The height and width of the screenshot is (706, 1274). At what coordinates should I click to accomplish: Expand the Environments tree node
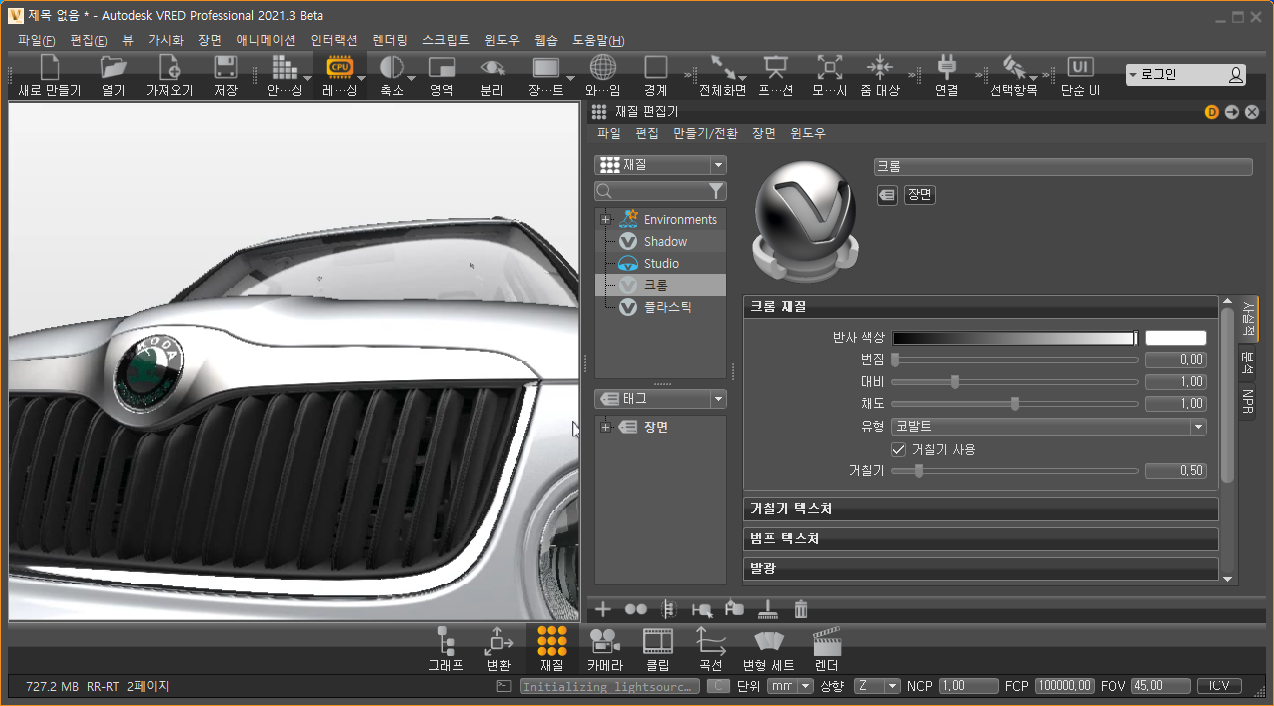click(605, 220)
